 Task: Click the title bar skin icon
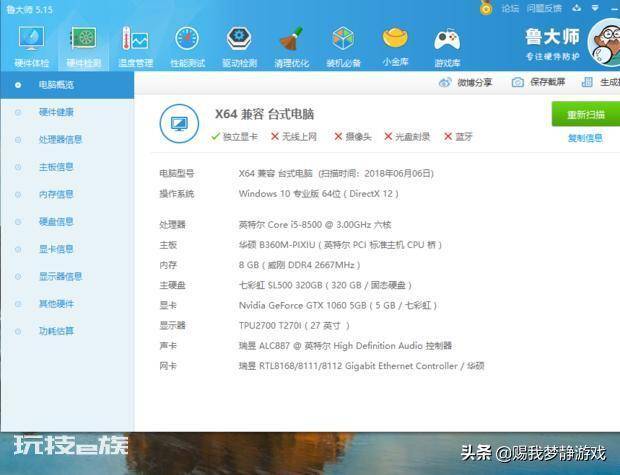click(x=577, y=8)
